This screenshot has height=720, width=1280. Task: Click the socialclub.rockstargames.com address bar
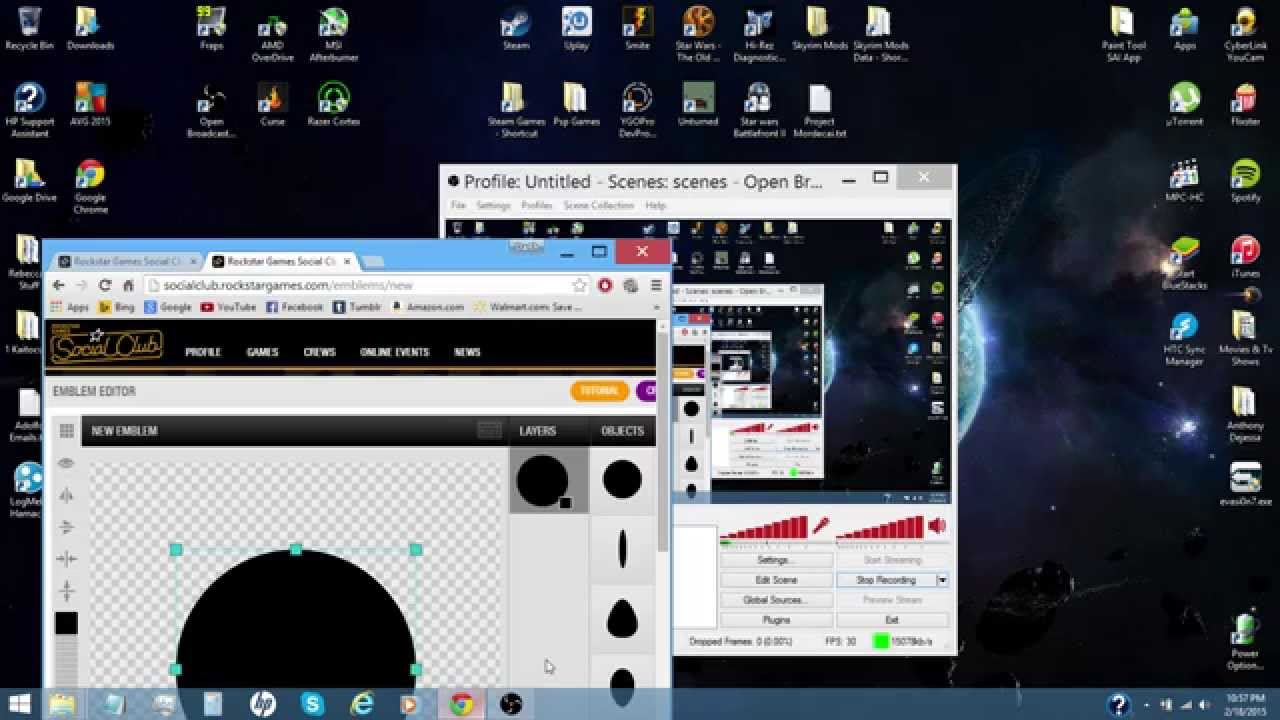(x=367, y=286)
